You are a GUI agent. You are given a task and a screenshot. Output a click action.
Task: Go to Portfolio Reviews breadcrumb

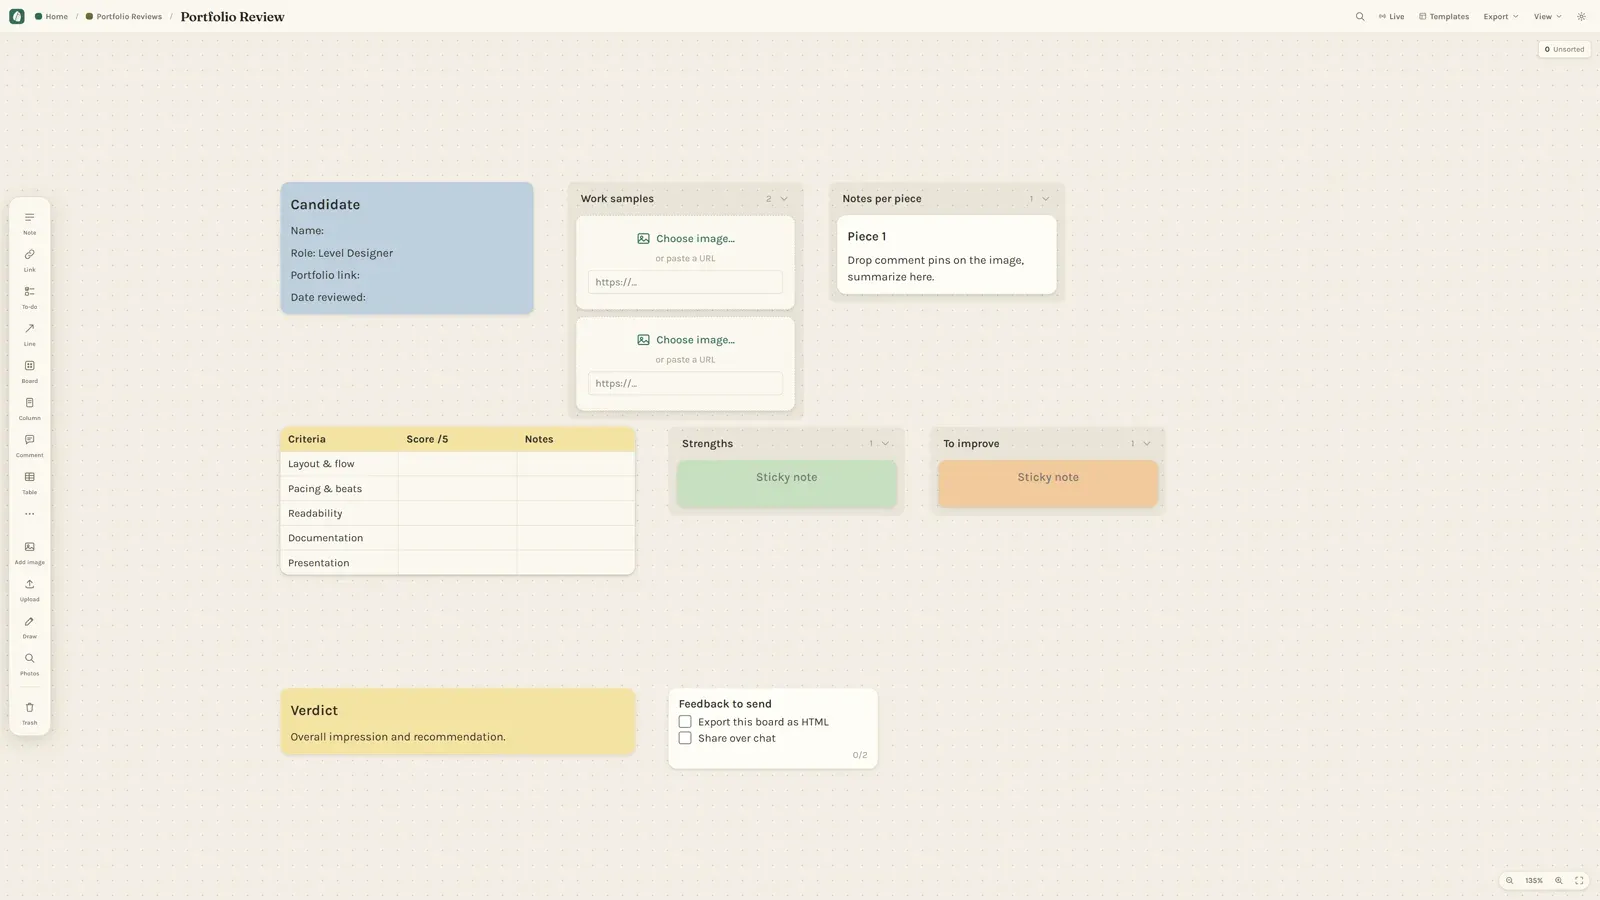click(x=124, y=16)
